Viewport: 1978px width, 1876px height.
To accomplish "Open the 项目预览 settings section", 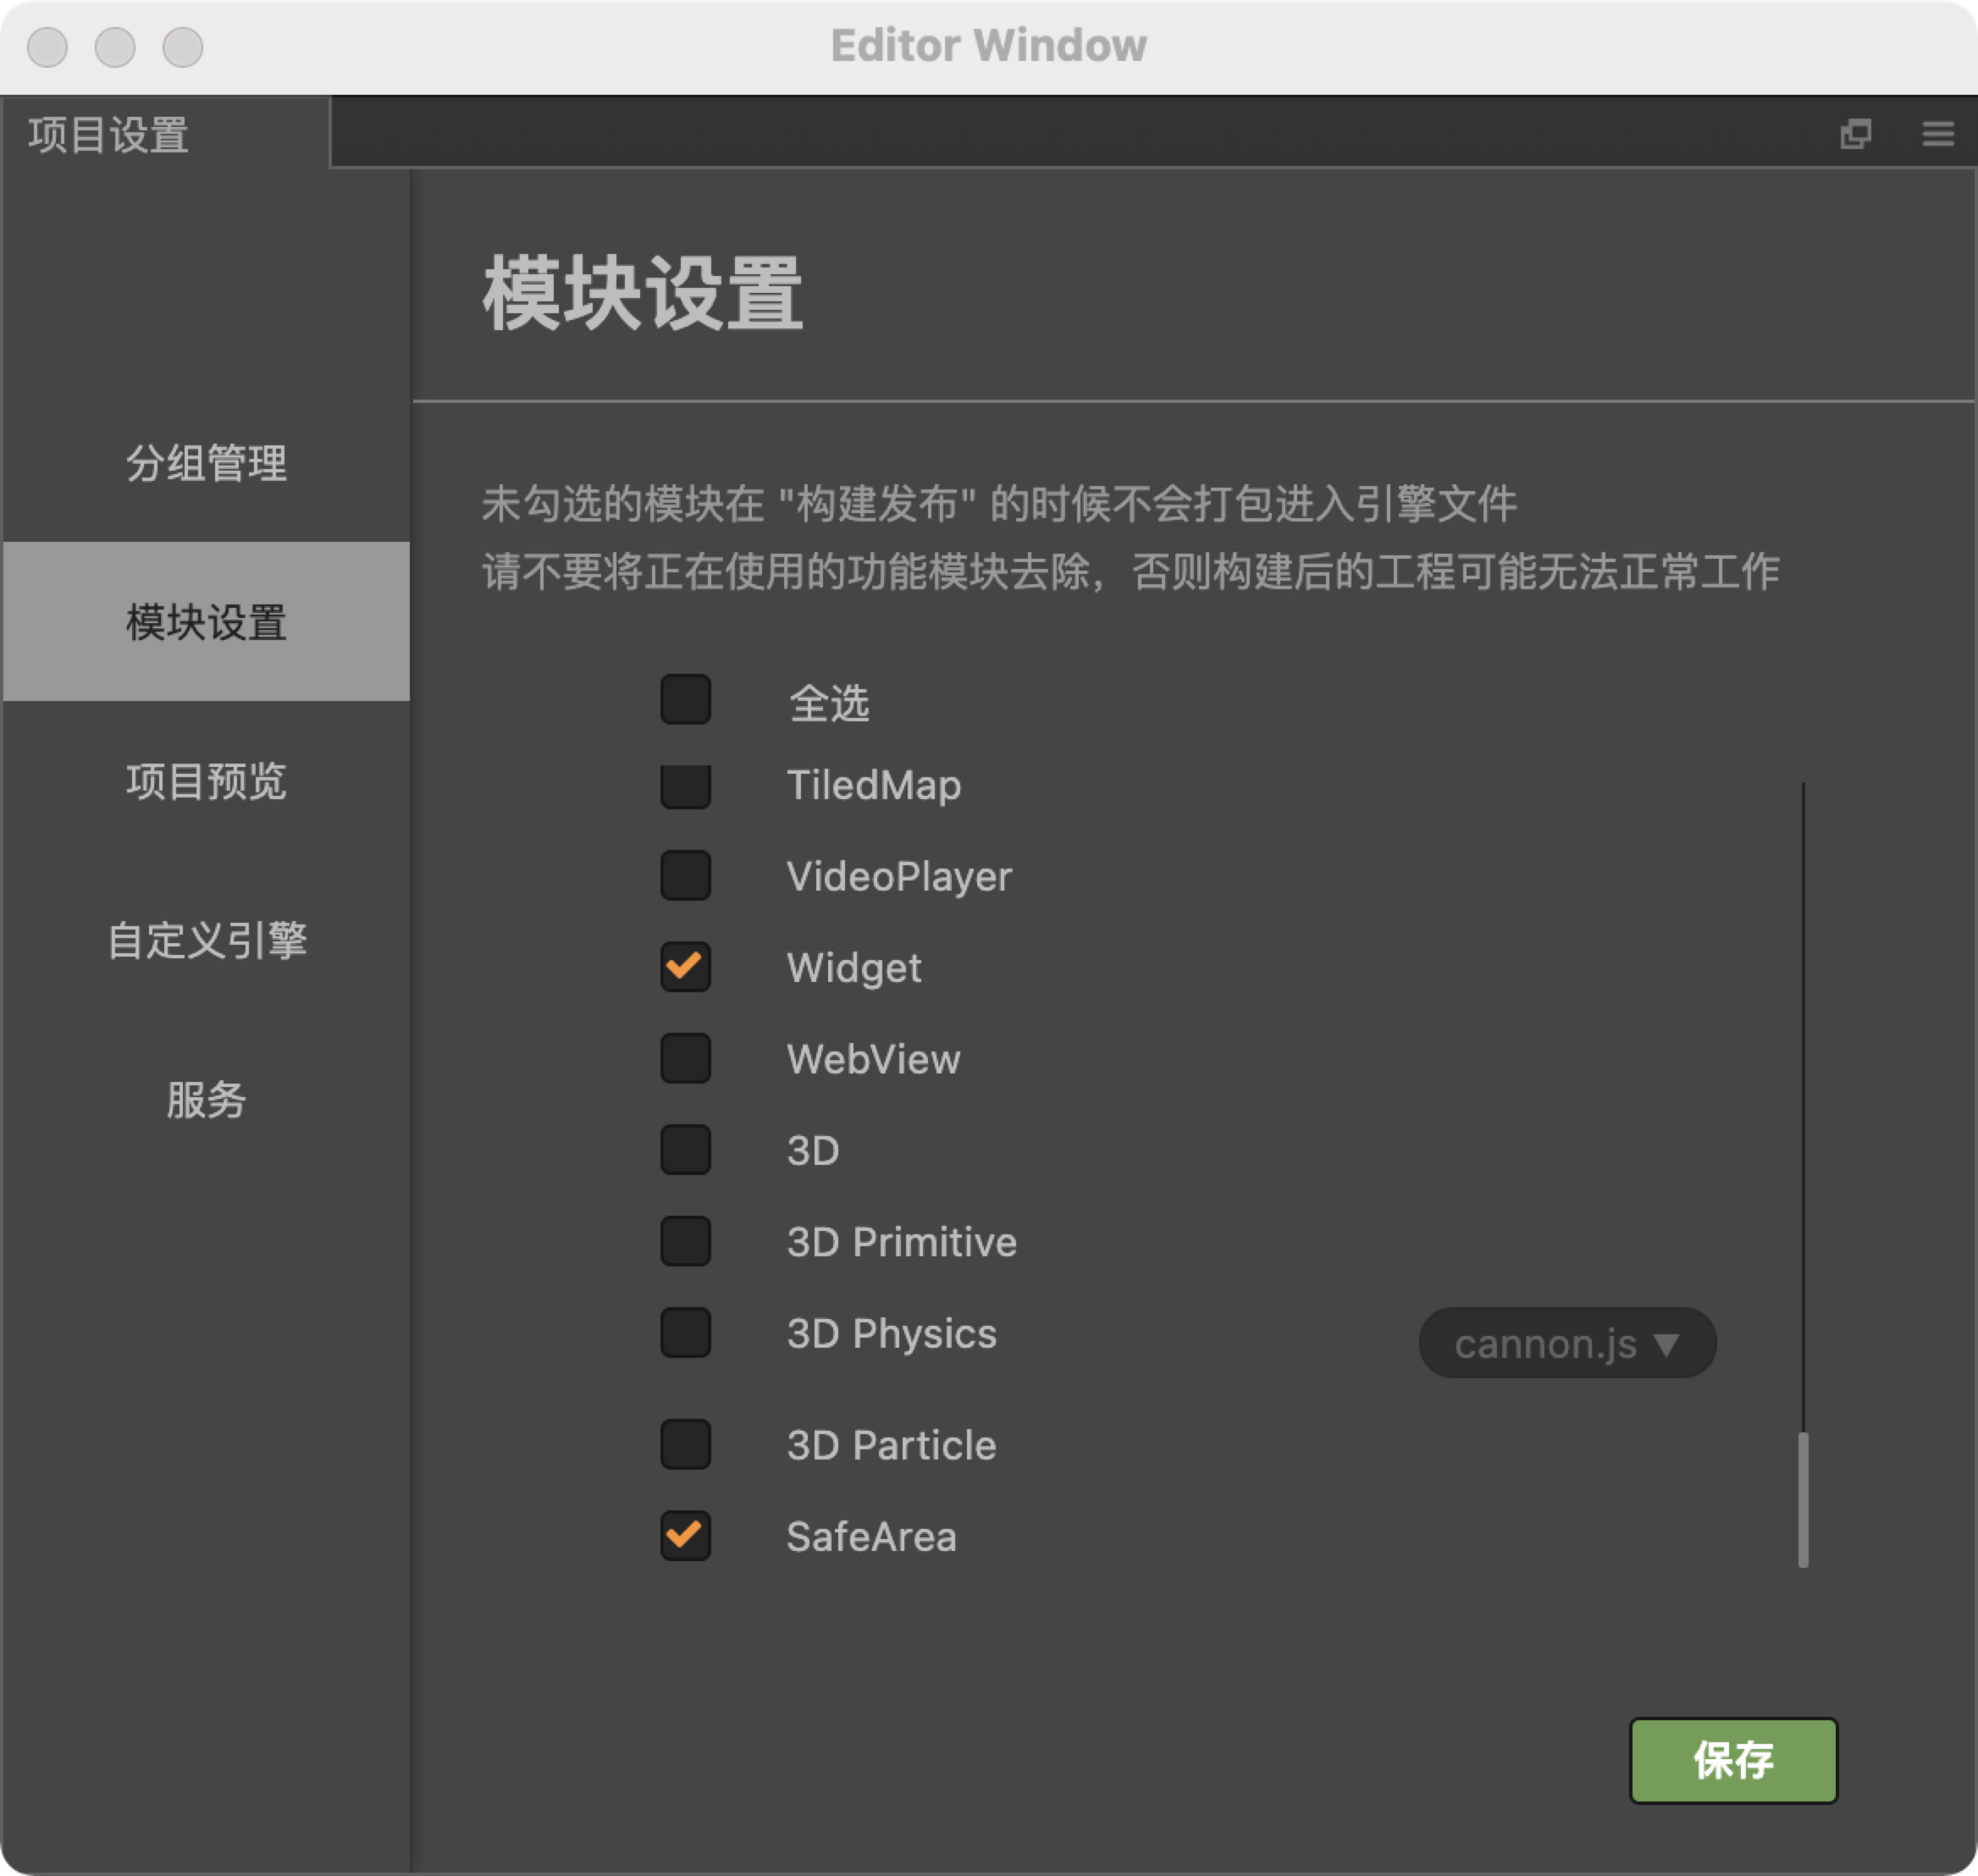I will pos(206,781).
